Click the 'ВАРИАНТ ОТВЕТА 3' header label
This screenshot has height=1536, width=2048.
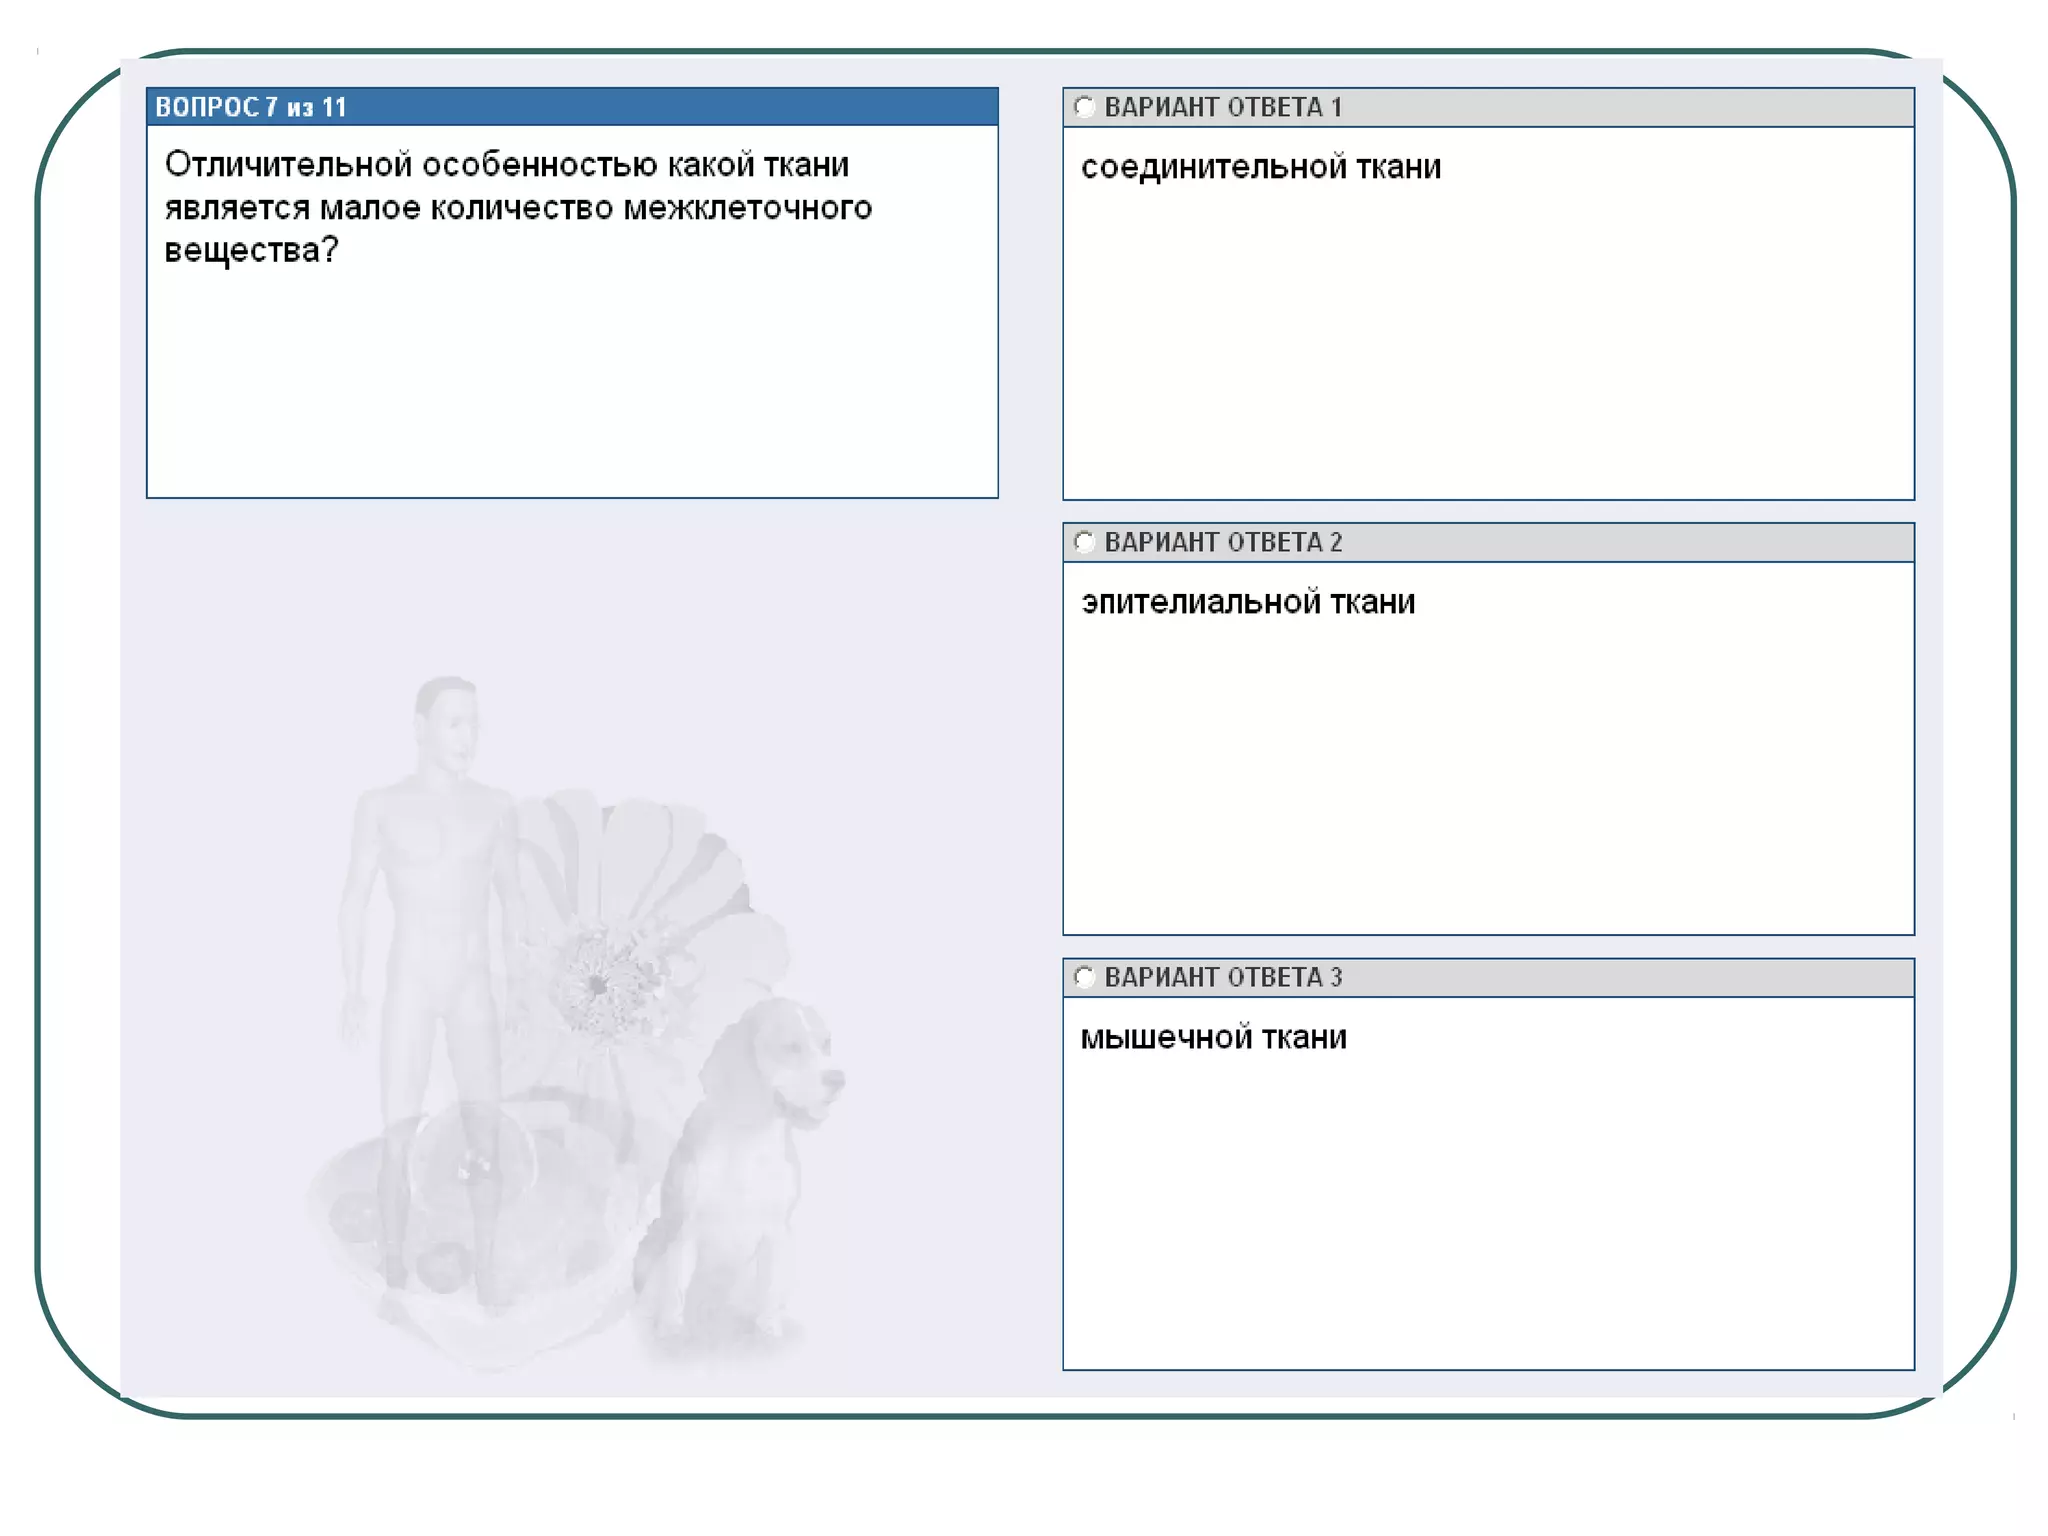1223,977
